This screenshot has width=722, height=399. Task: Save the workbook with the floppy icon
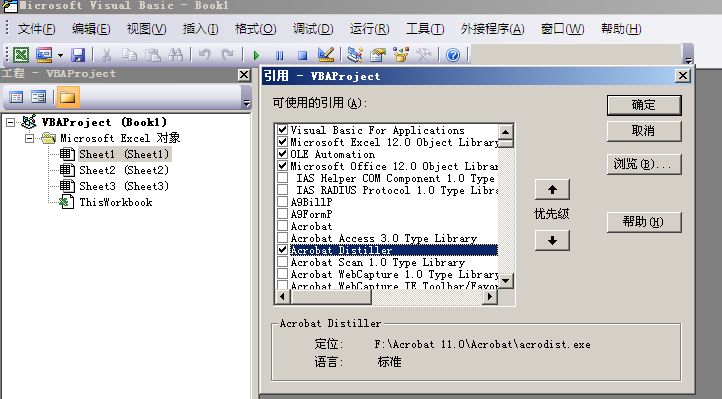coord(78,55)
